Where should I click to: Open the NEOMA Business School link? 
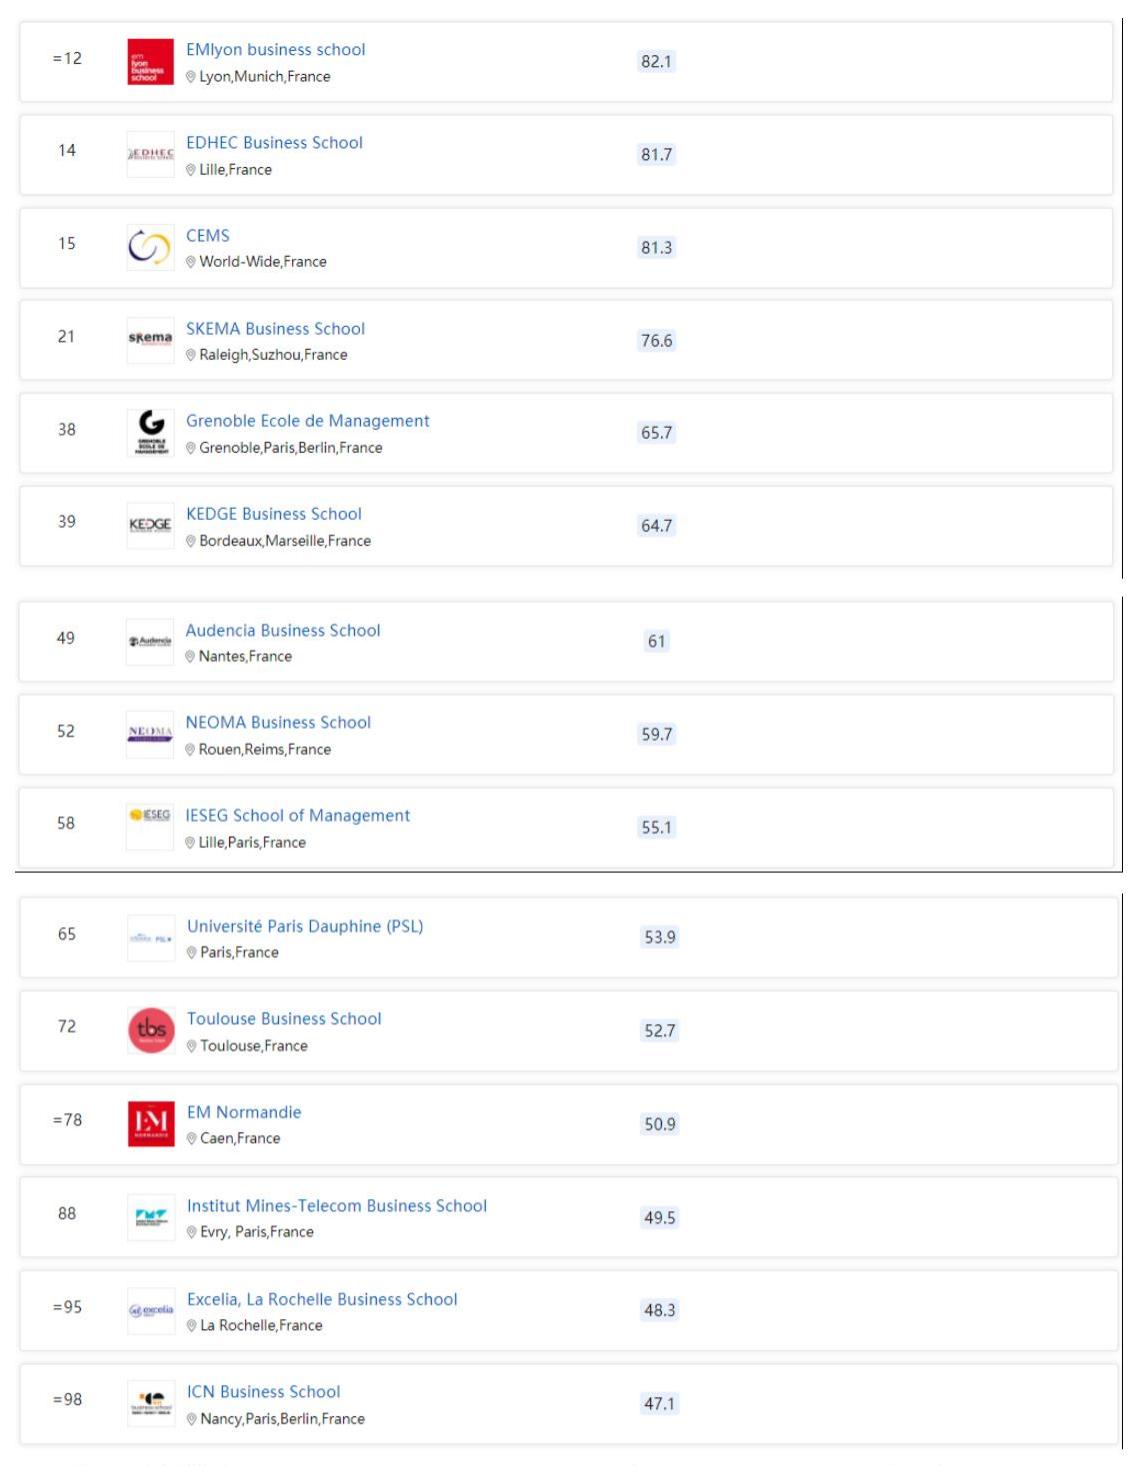pyautogui.click(x=278, y=723)
